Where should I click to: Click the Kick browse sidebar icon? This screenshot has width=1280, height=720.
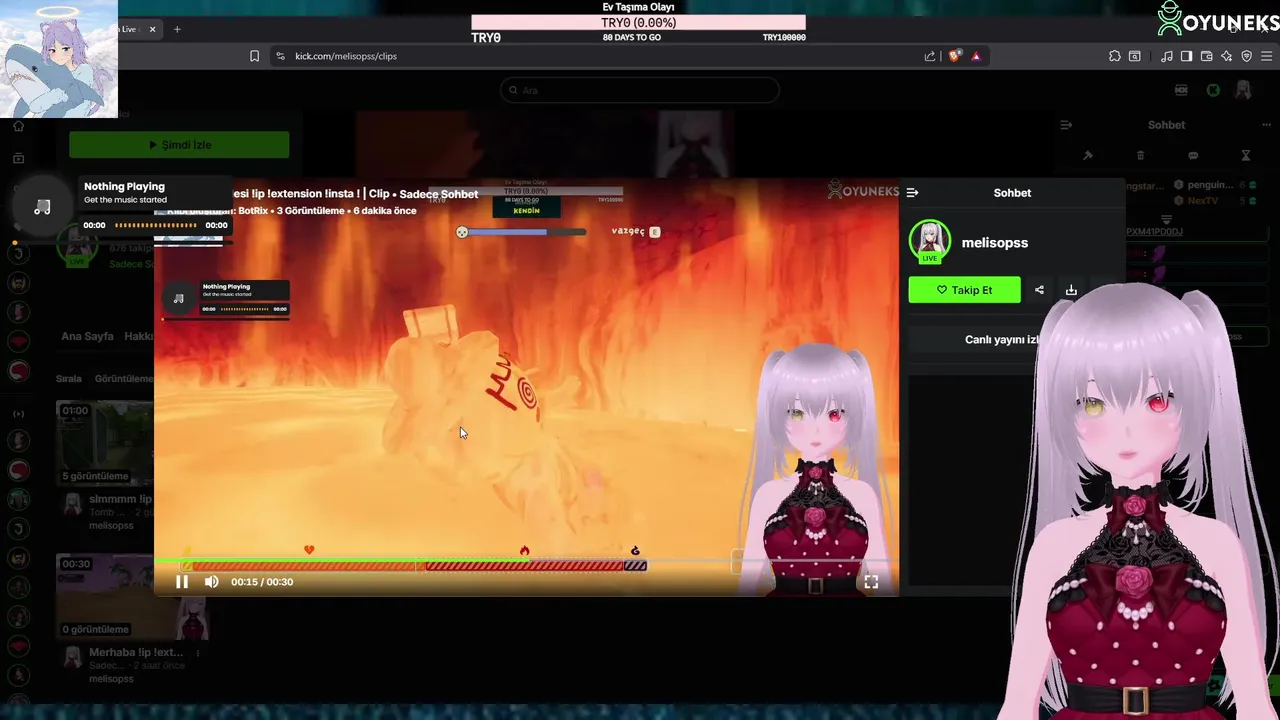point(18,158)
